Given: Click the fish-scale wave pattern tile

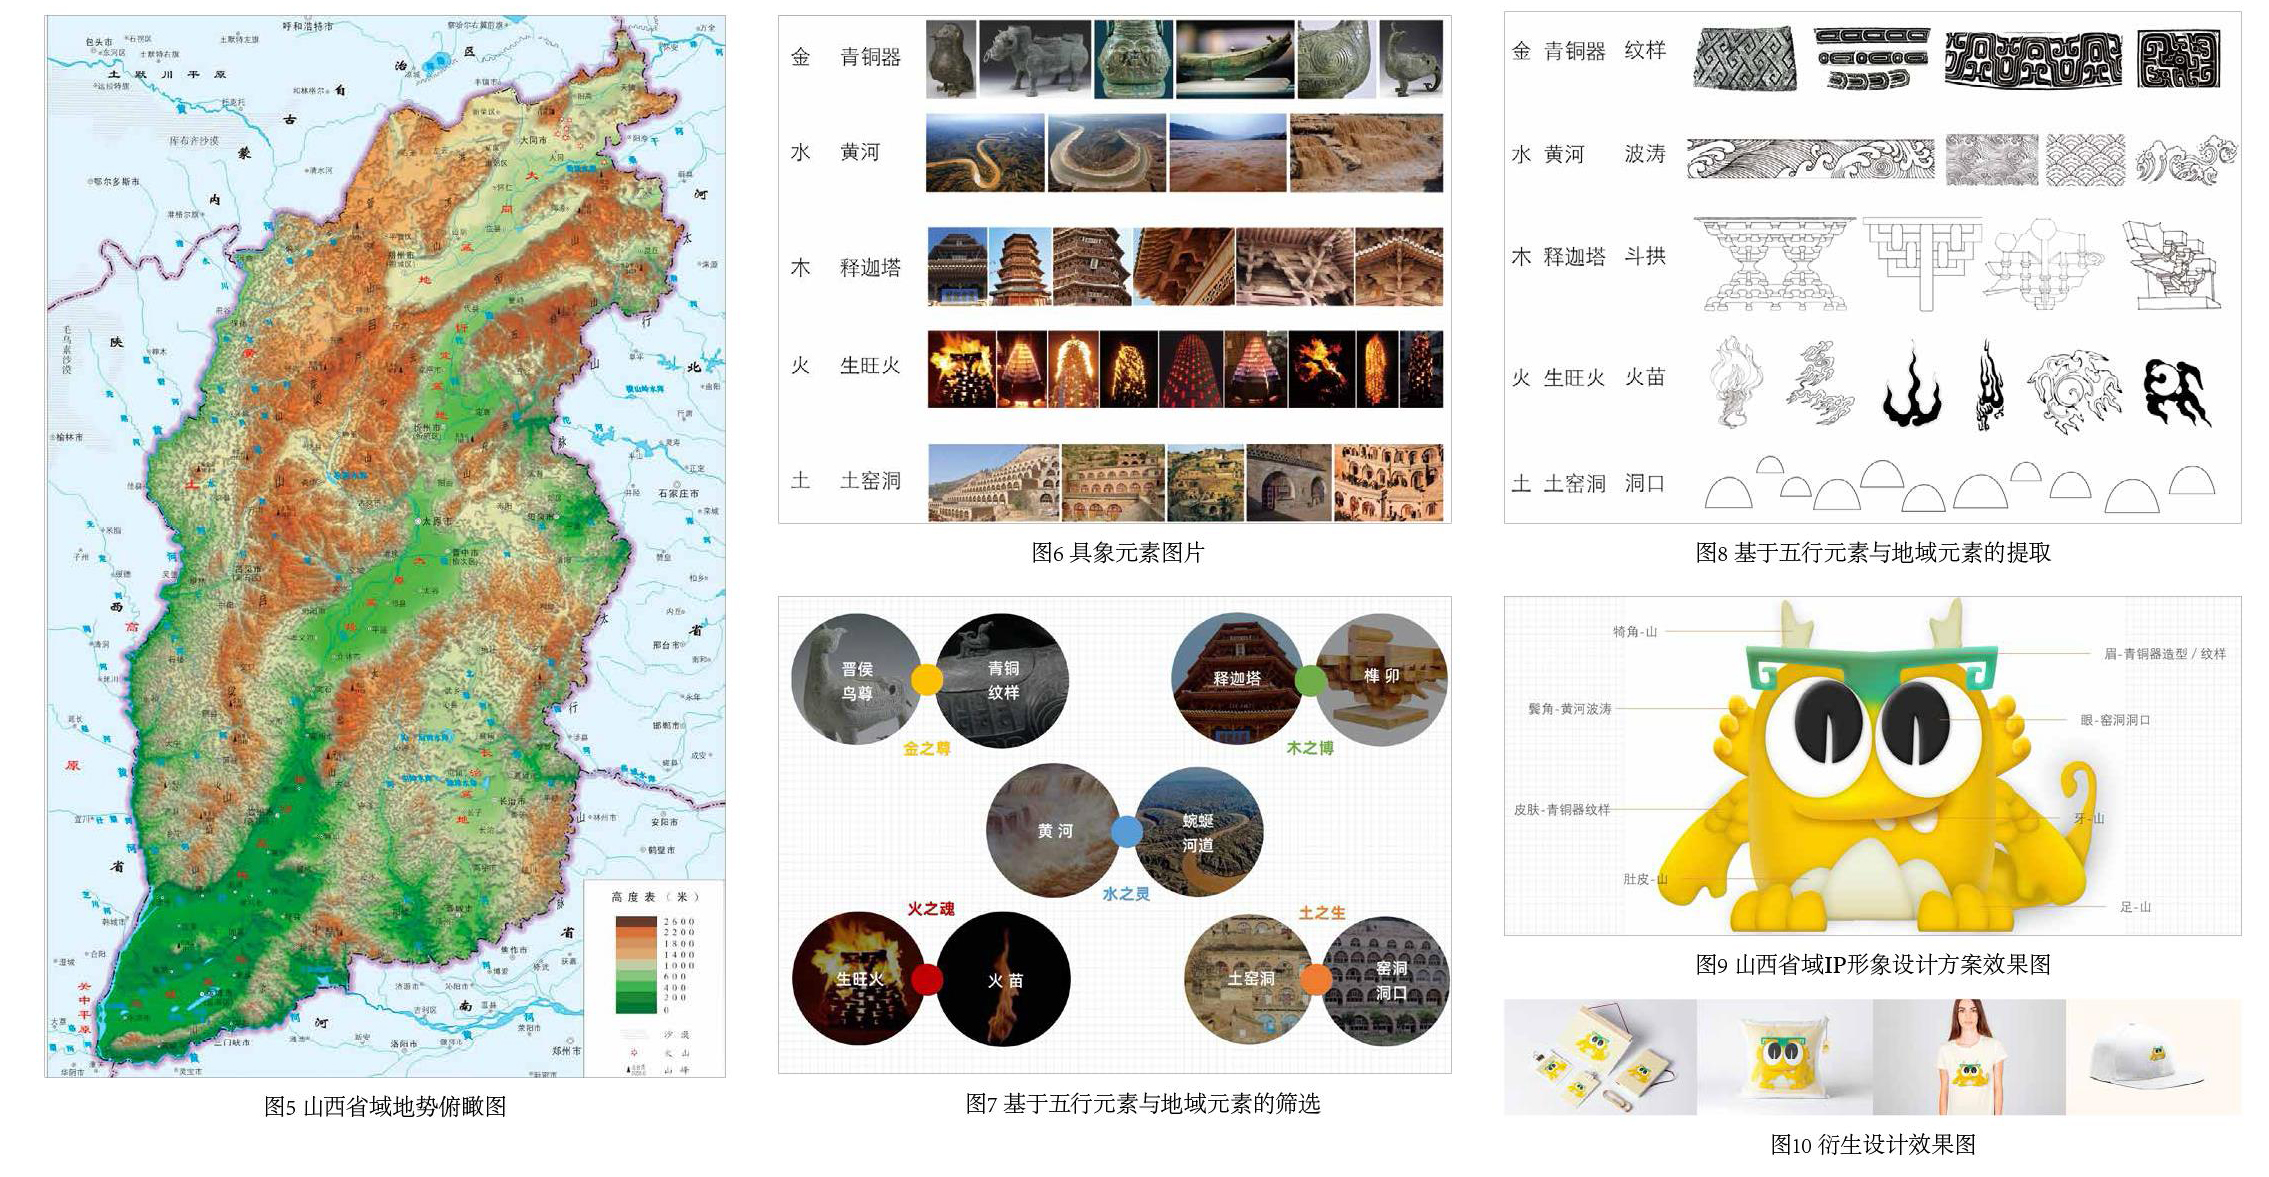Looking at the screenshot, I should click(2086, 160).
